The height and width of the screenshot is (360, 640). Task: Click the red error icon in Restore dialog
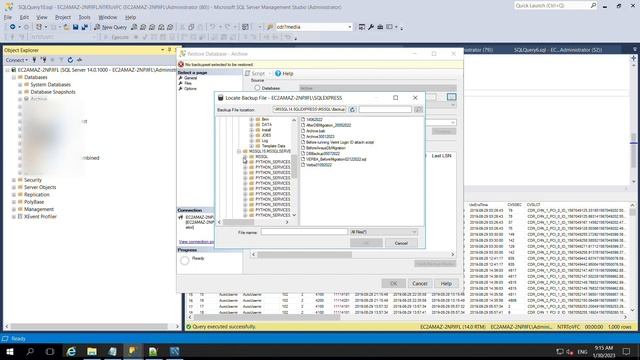pyautogui.click(x=181, y=64)
